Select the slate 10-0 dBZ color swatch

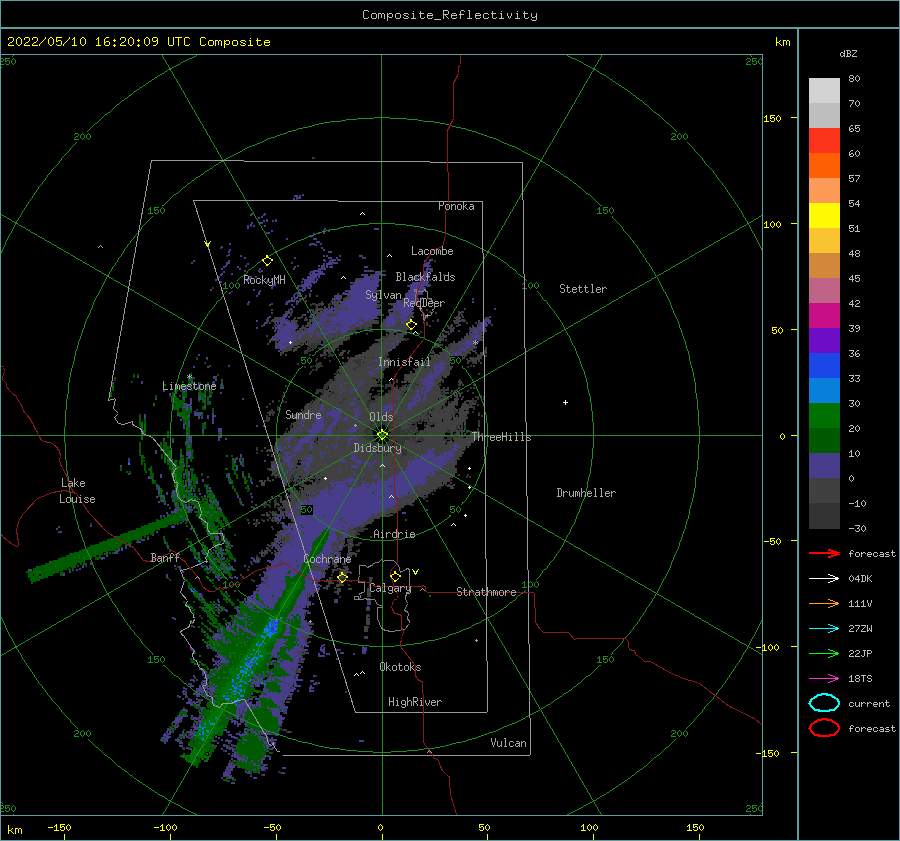coord(824,466)
